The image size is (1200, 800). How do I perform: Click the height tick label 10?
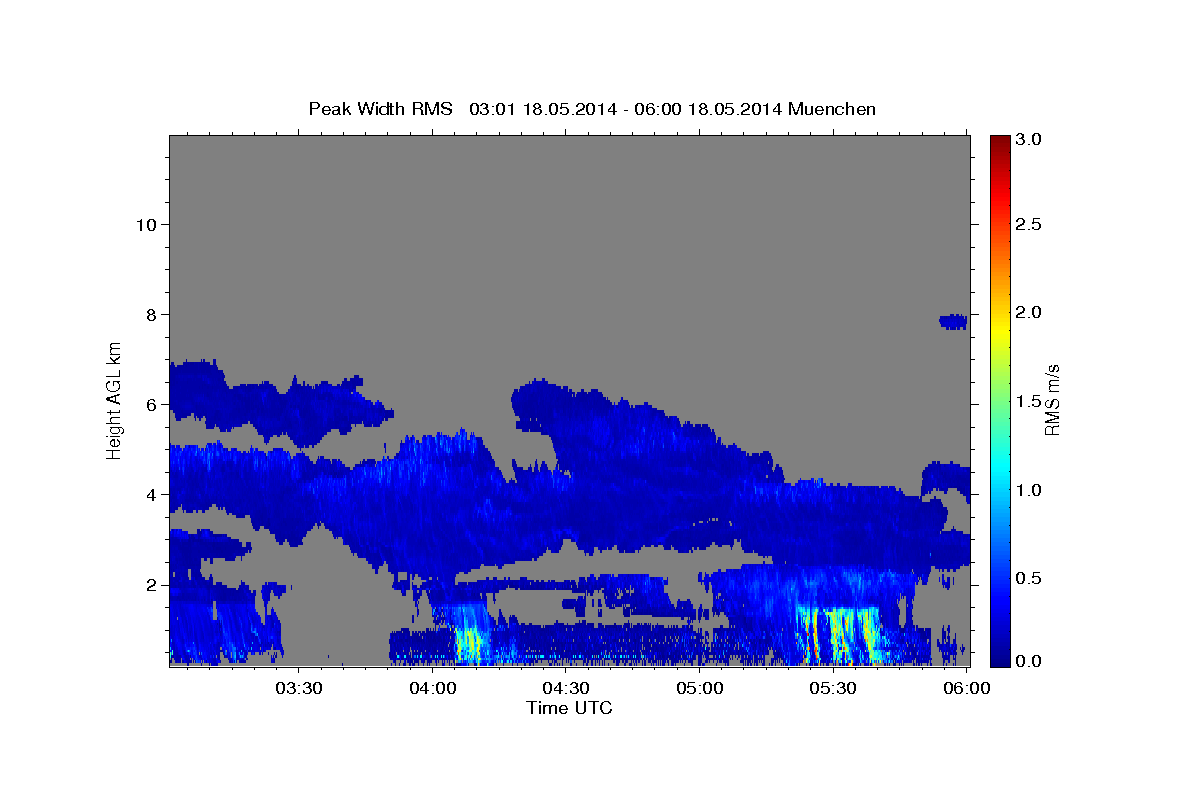(x=145, y=224)
